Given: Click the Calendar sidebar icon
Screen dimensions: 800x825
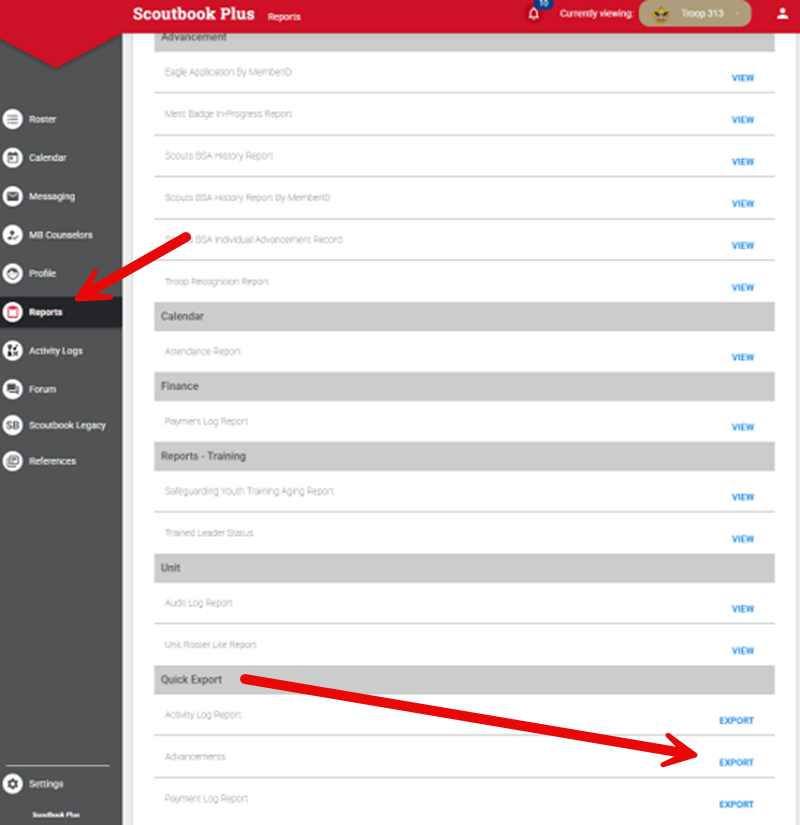Looking at the screenshot, I should pos(13,157).
